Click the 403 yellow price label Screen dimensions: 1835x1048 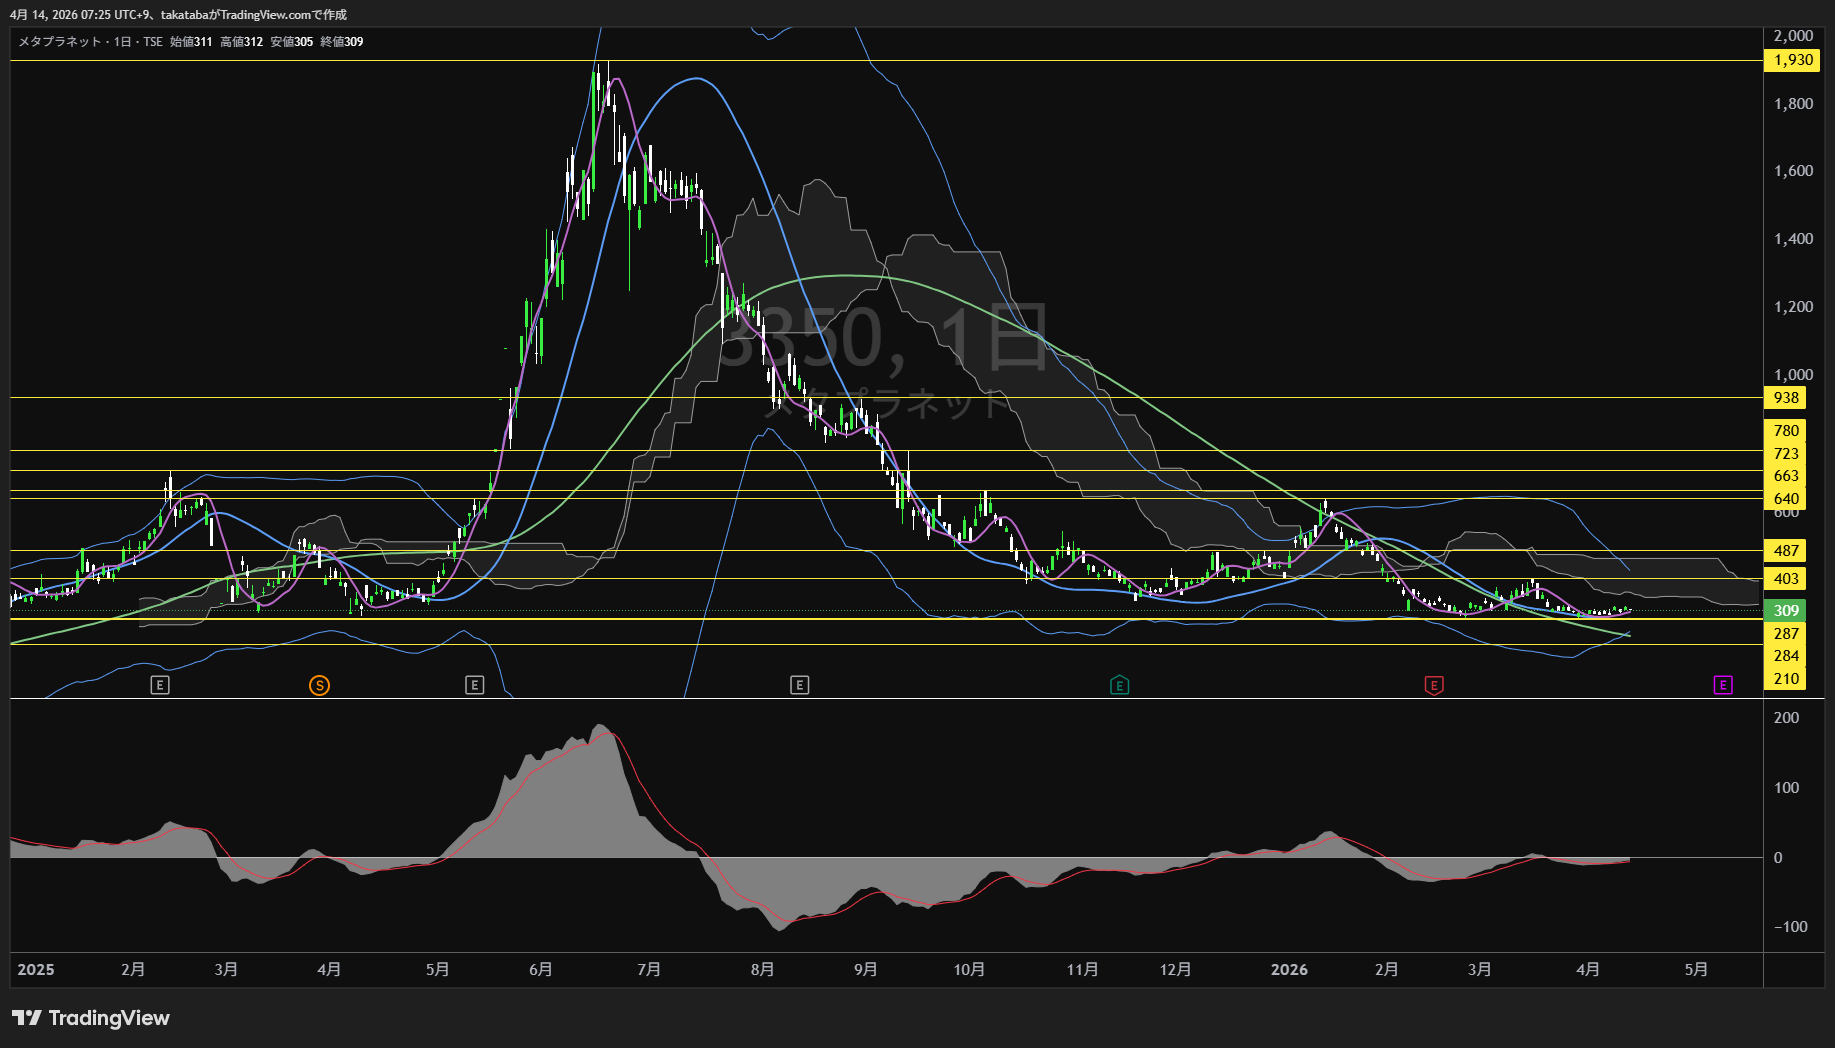pyautogui.click(x=1785, y=579)
